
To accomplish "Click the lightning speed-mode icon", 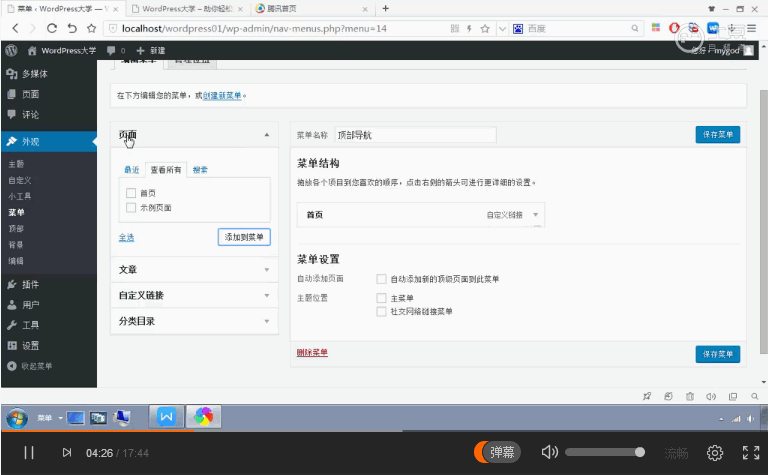I will 469,28.
